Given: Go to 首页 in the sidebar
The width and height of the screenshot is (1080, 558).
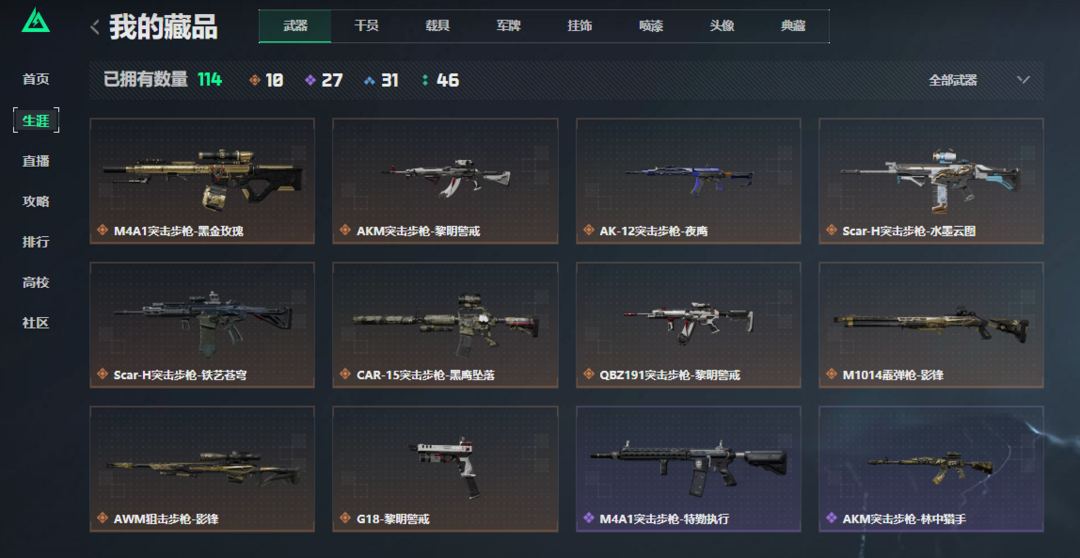Looking at the screenshot, I should (36, 79).
